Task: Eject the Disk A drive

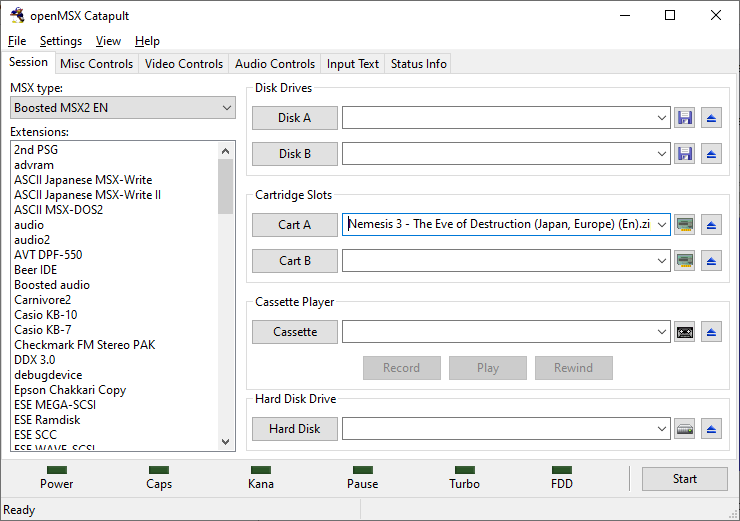Action: tap(711, 118)
